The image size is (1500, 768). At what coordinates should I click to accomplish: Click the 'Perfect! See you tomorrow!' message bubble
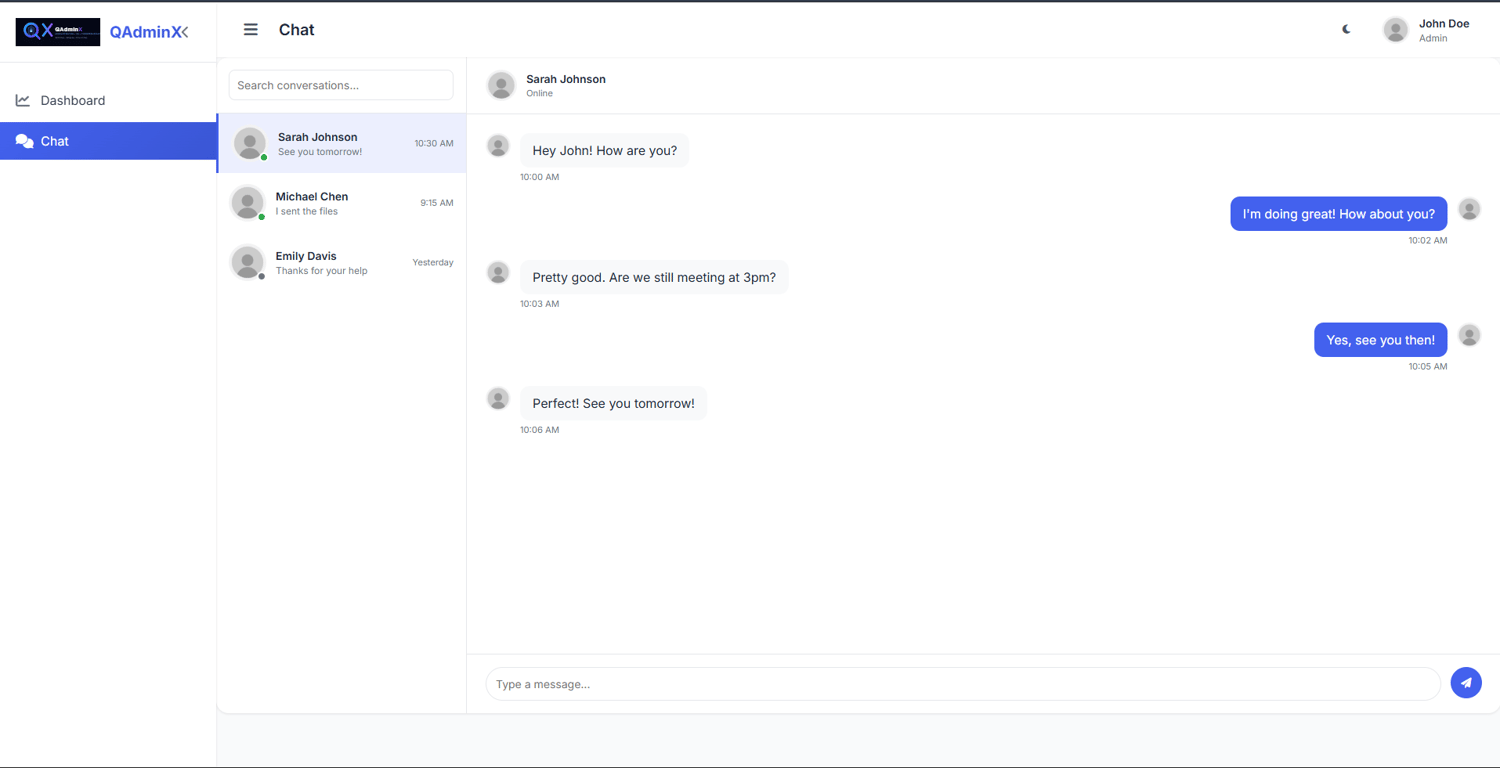[x=613, y=403]
